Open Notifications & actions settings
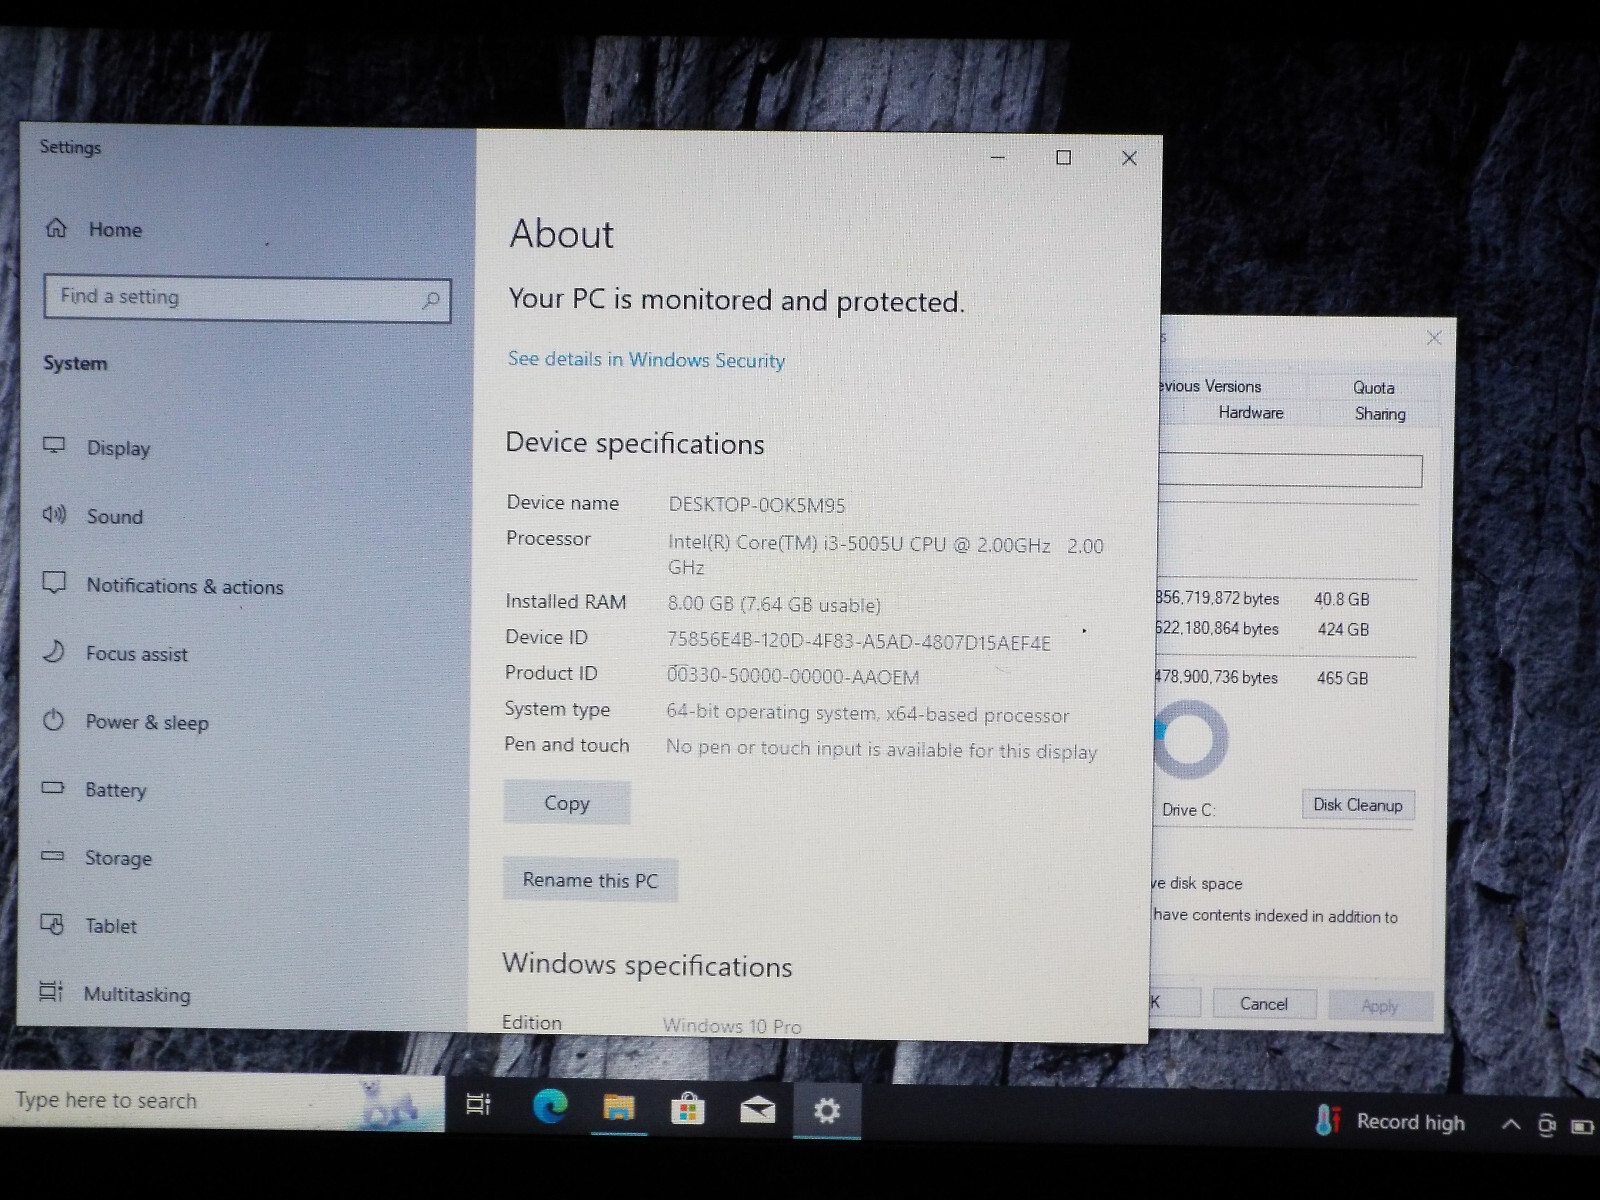 coord(163,586)
